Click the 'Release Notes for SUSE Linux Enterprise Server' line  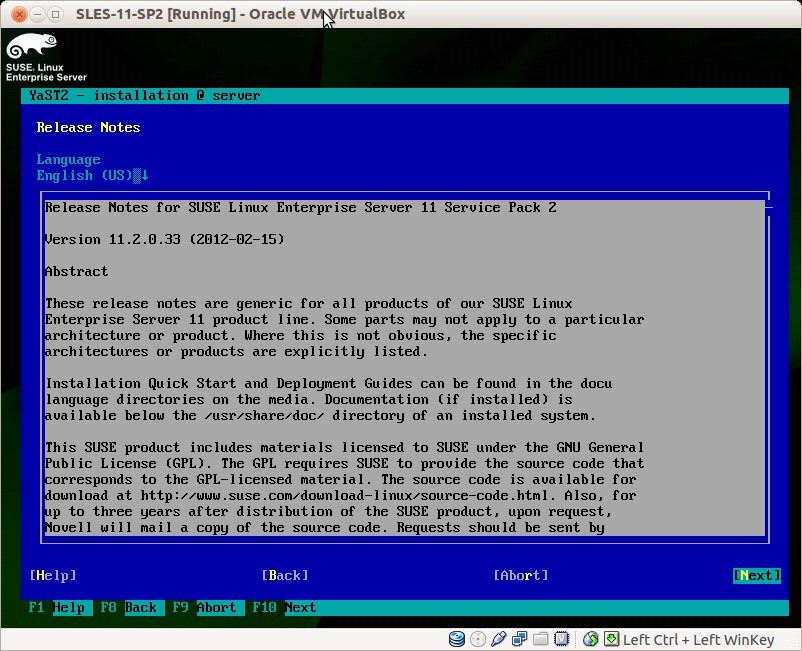(301, 208)
